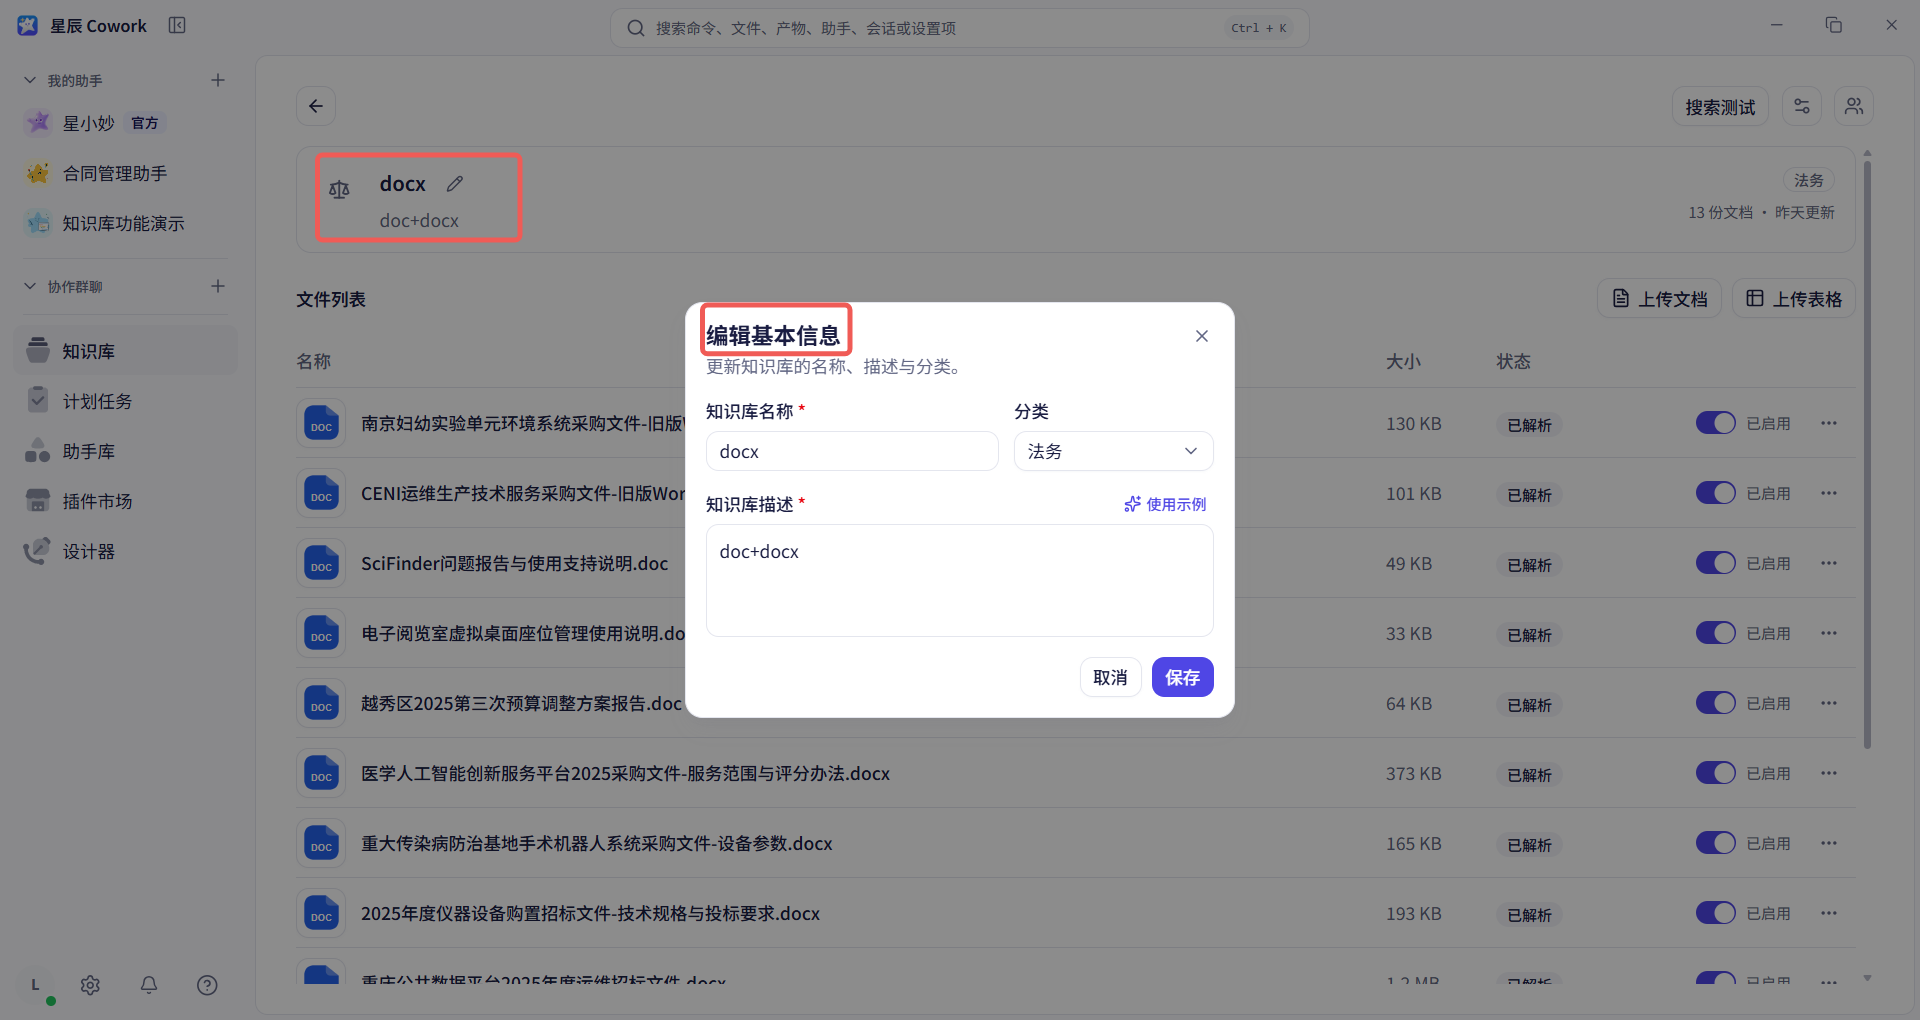Open user avatar L
1920x1020 pixels.
click(x=36, y=985)
